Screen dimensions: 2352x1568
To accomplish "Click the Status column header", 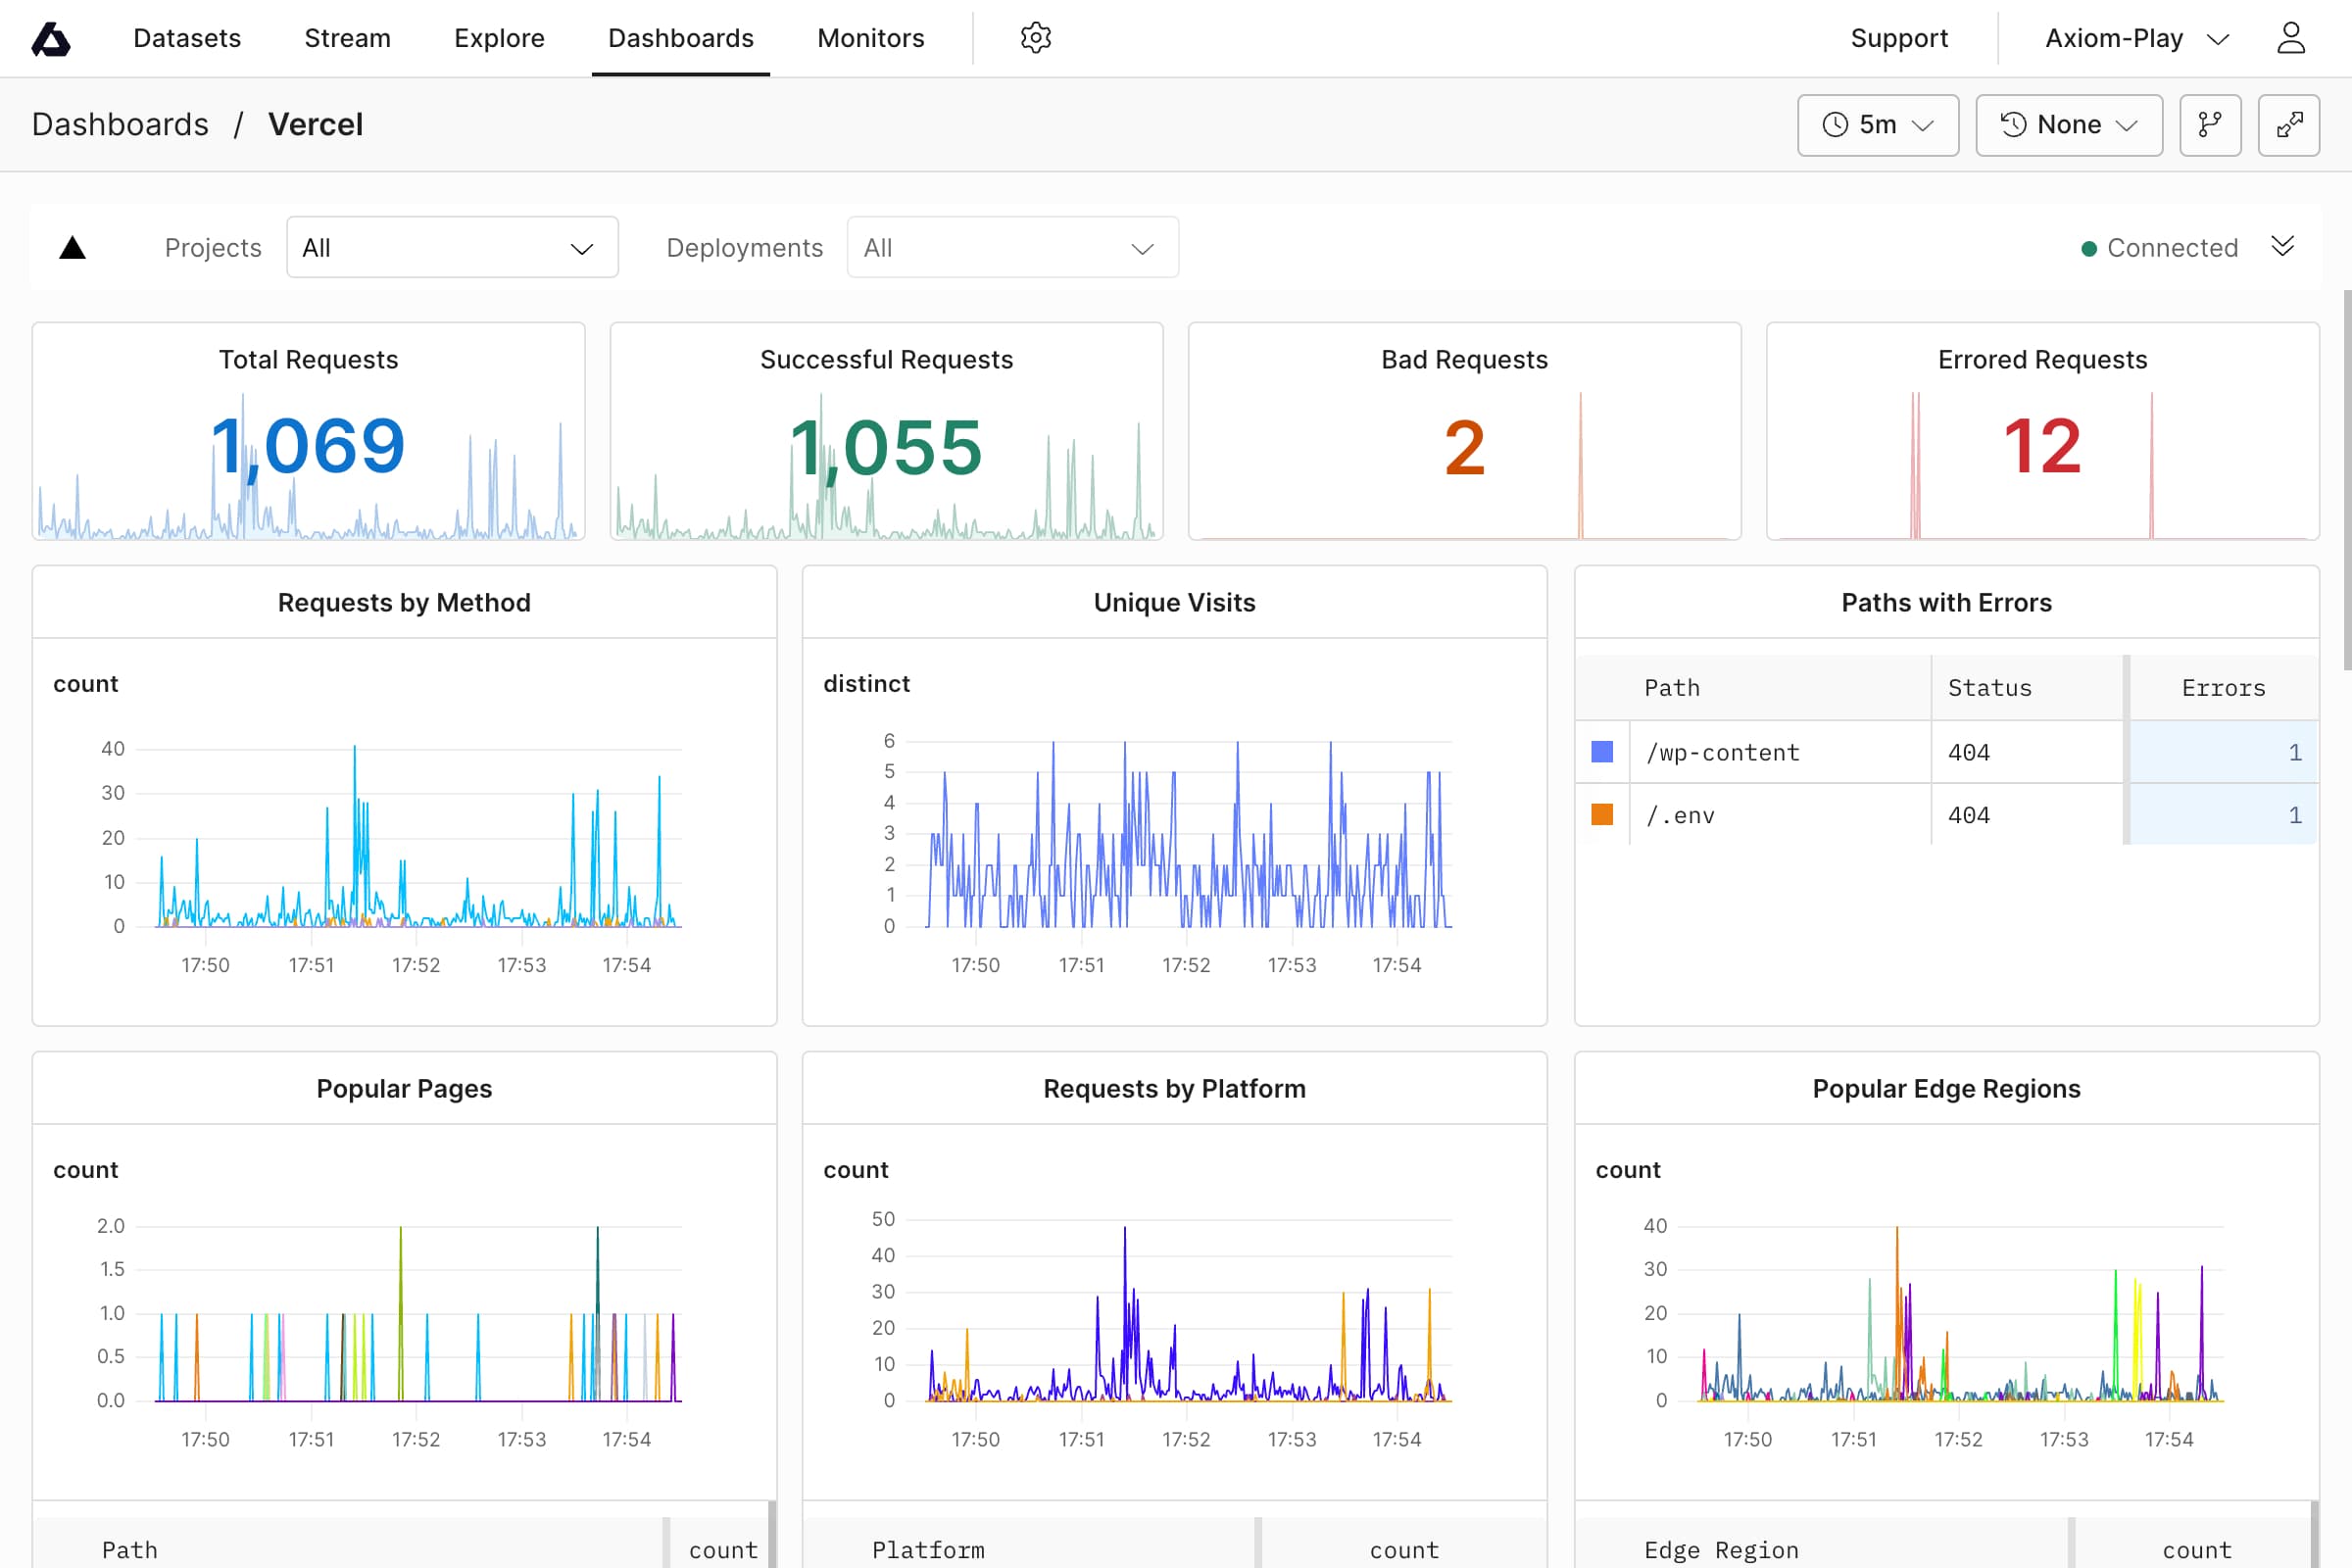I will (x=2027, y=688).
